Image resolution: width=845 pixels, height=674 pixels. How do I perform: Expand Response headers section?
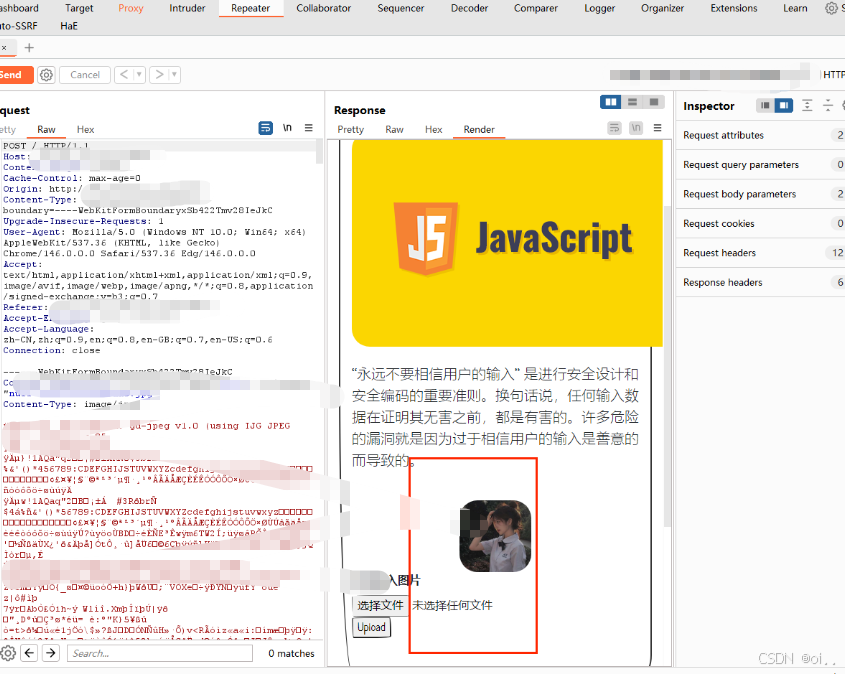coord(760,282)
